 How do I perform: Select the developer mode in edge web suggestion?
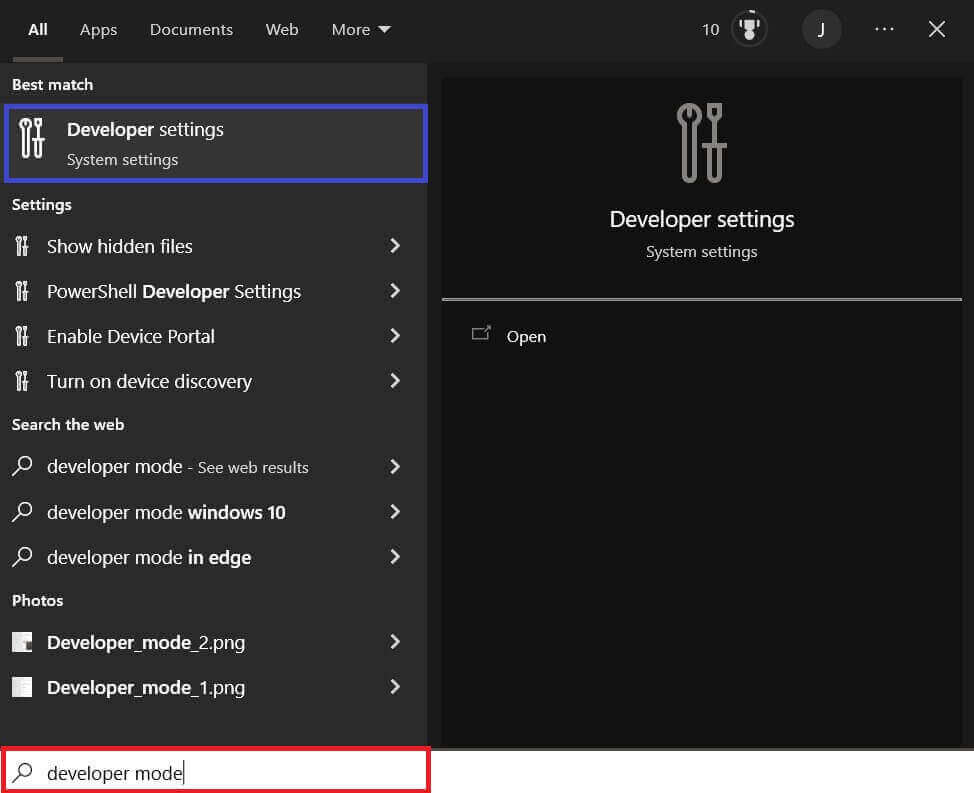[147, 557]
